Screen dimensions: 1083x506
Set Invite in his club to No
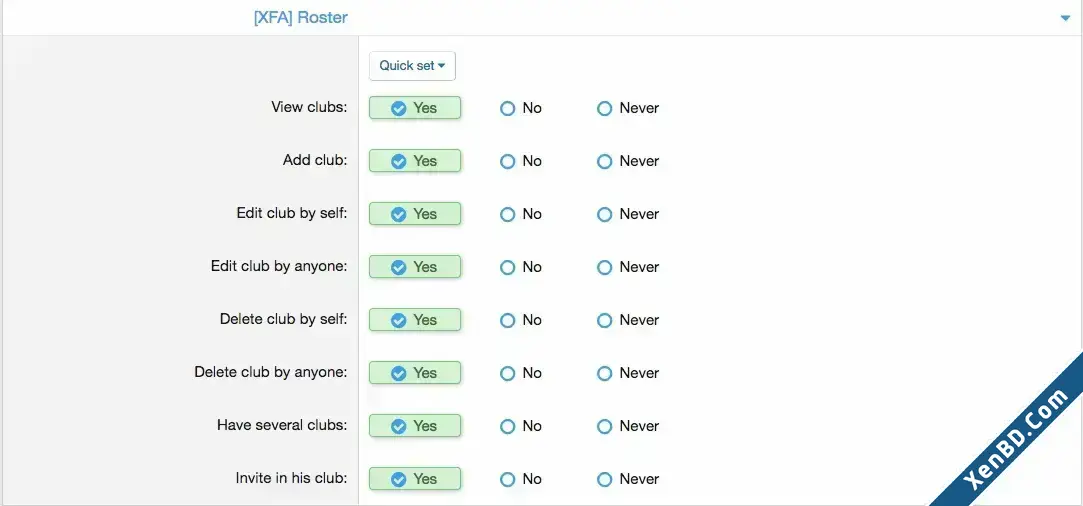pyautogui.click(x=521, y=479)
